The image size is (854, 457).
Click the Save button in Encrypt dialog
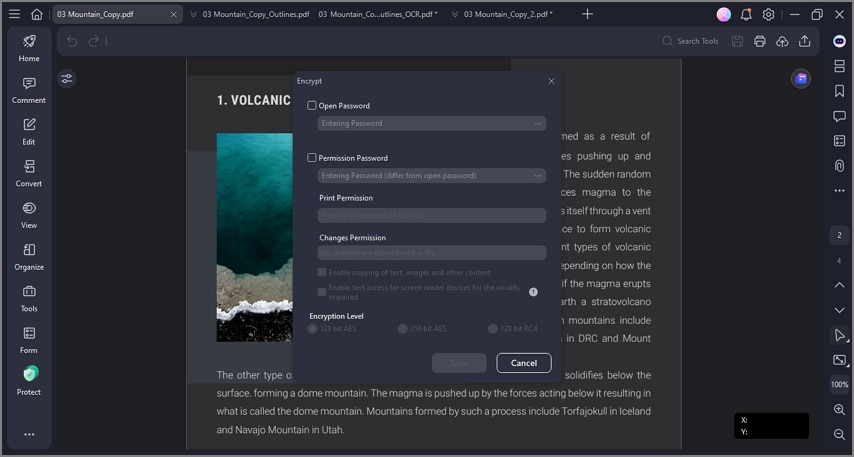point(459,363)
